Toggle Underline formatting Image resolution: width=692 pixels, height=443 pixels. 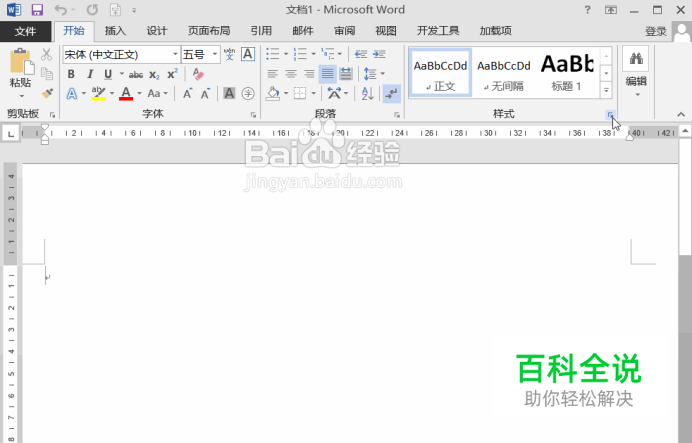pyautogui.click(x=108, y=74)
